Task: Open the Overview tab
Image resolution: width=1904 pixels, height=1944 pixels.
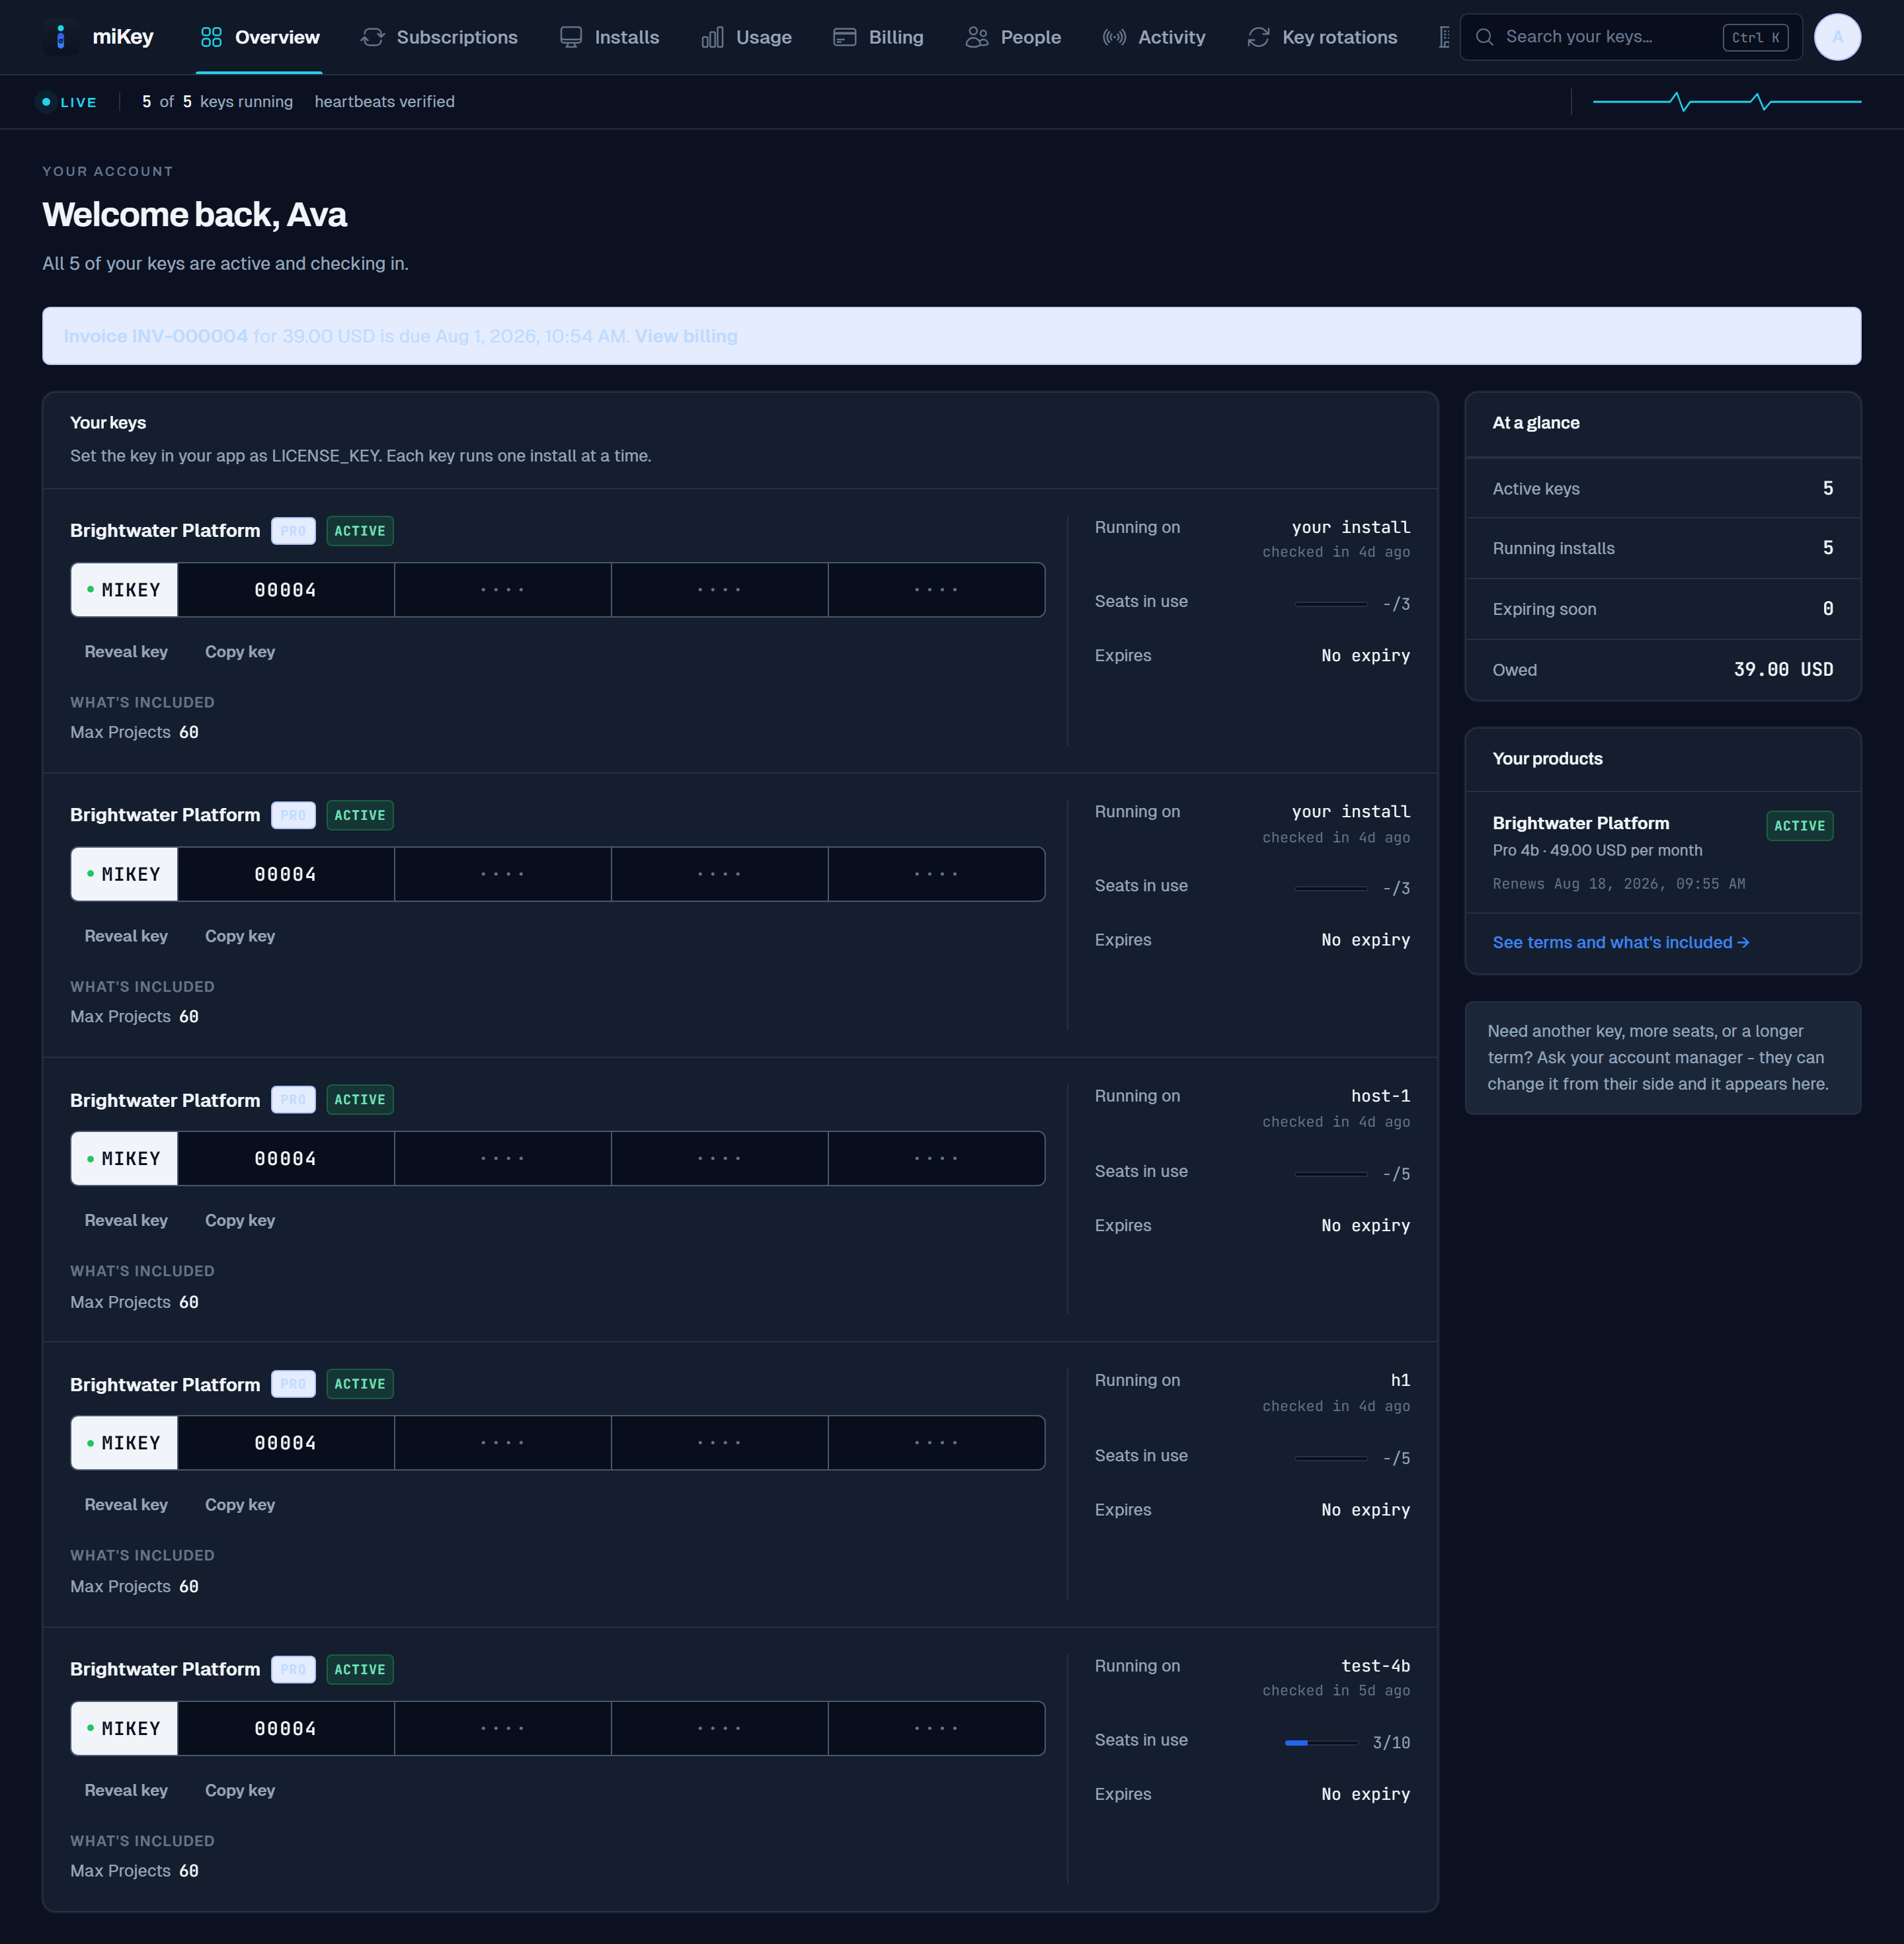Action: coord(260,37)
